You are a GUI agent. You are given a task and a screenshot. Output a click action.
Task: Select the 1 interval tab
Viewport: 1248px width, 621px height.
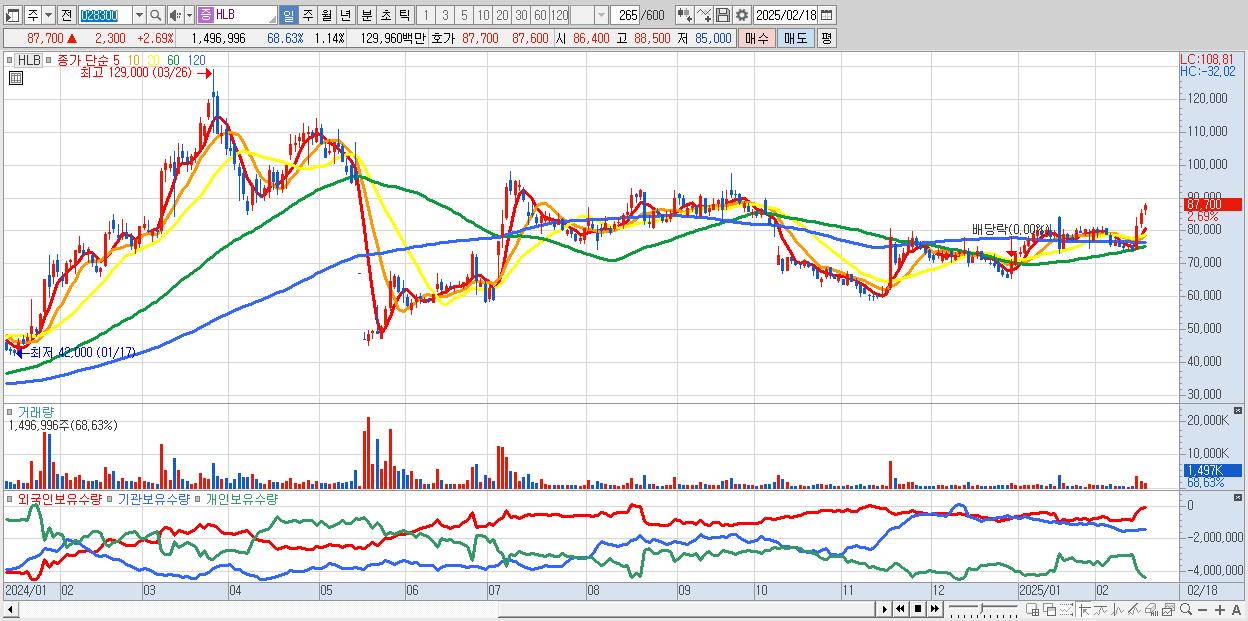pos(425,15)
